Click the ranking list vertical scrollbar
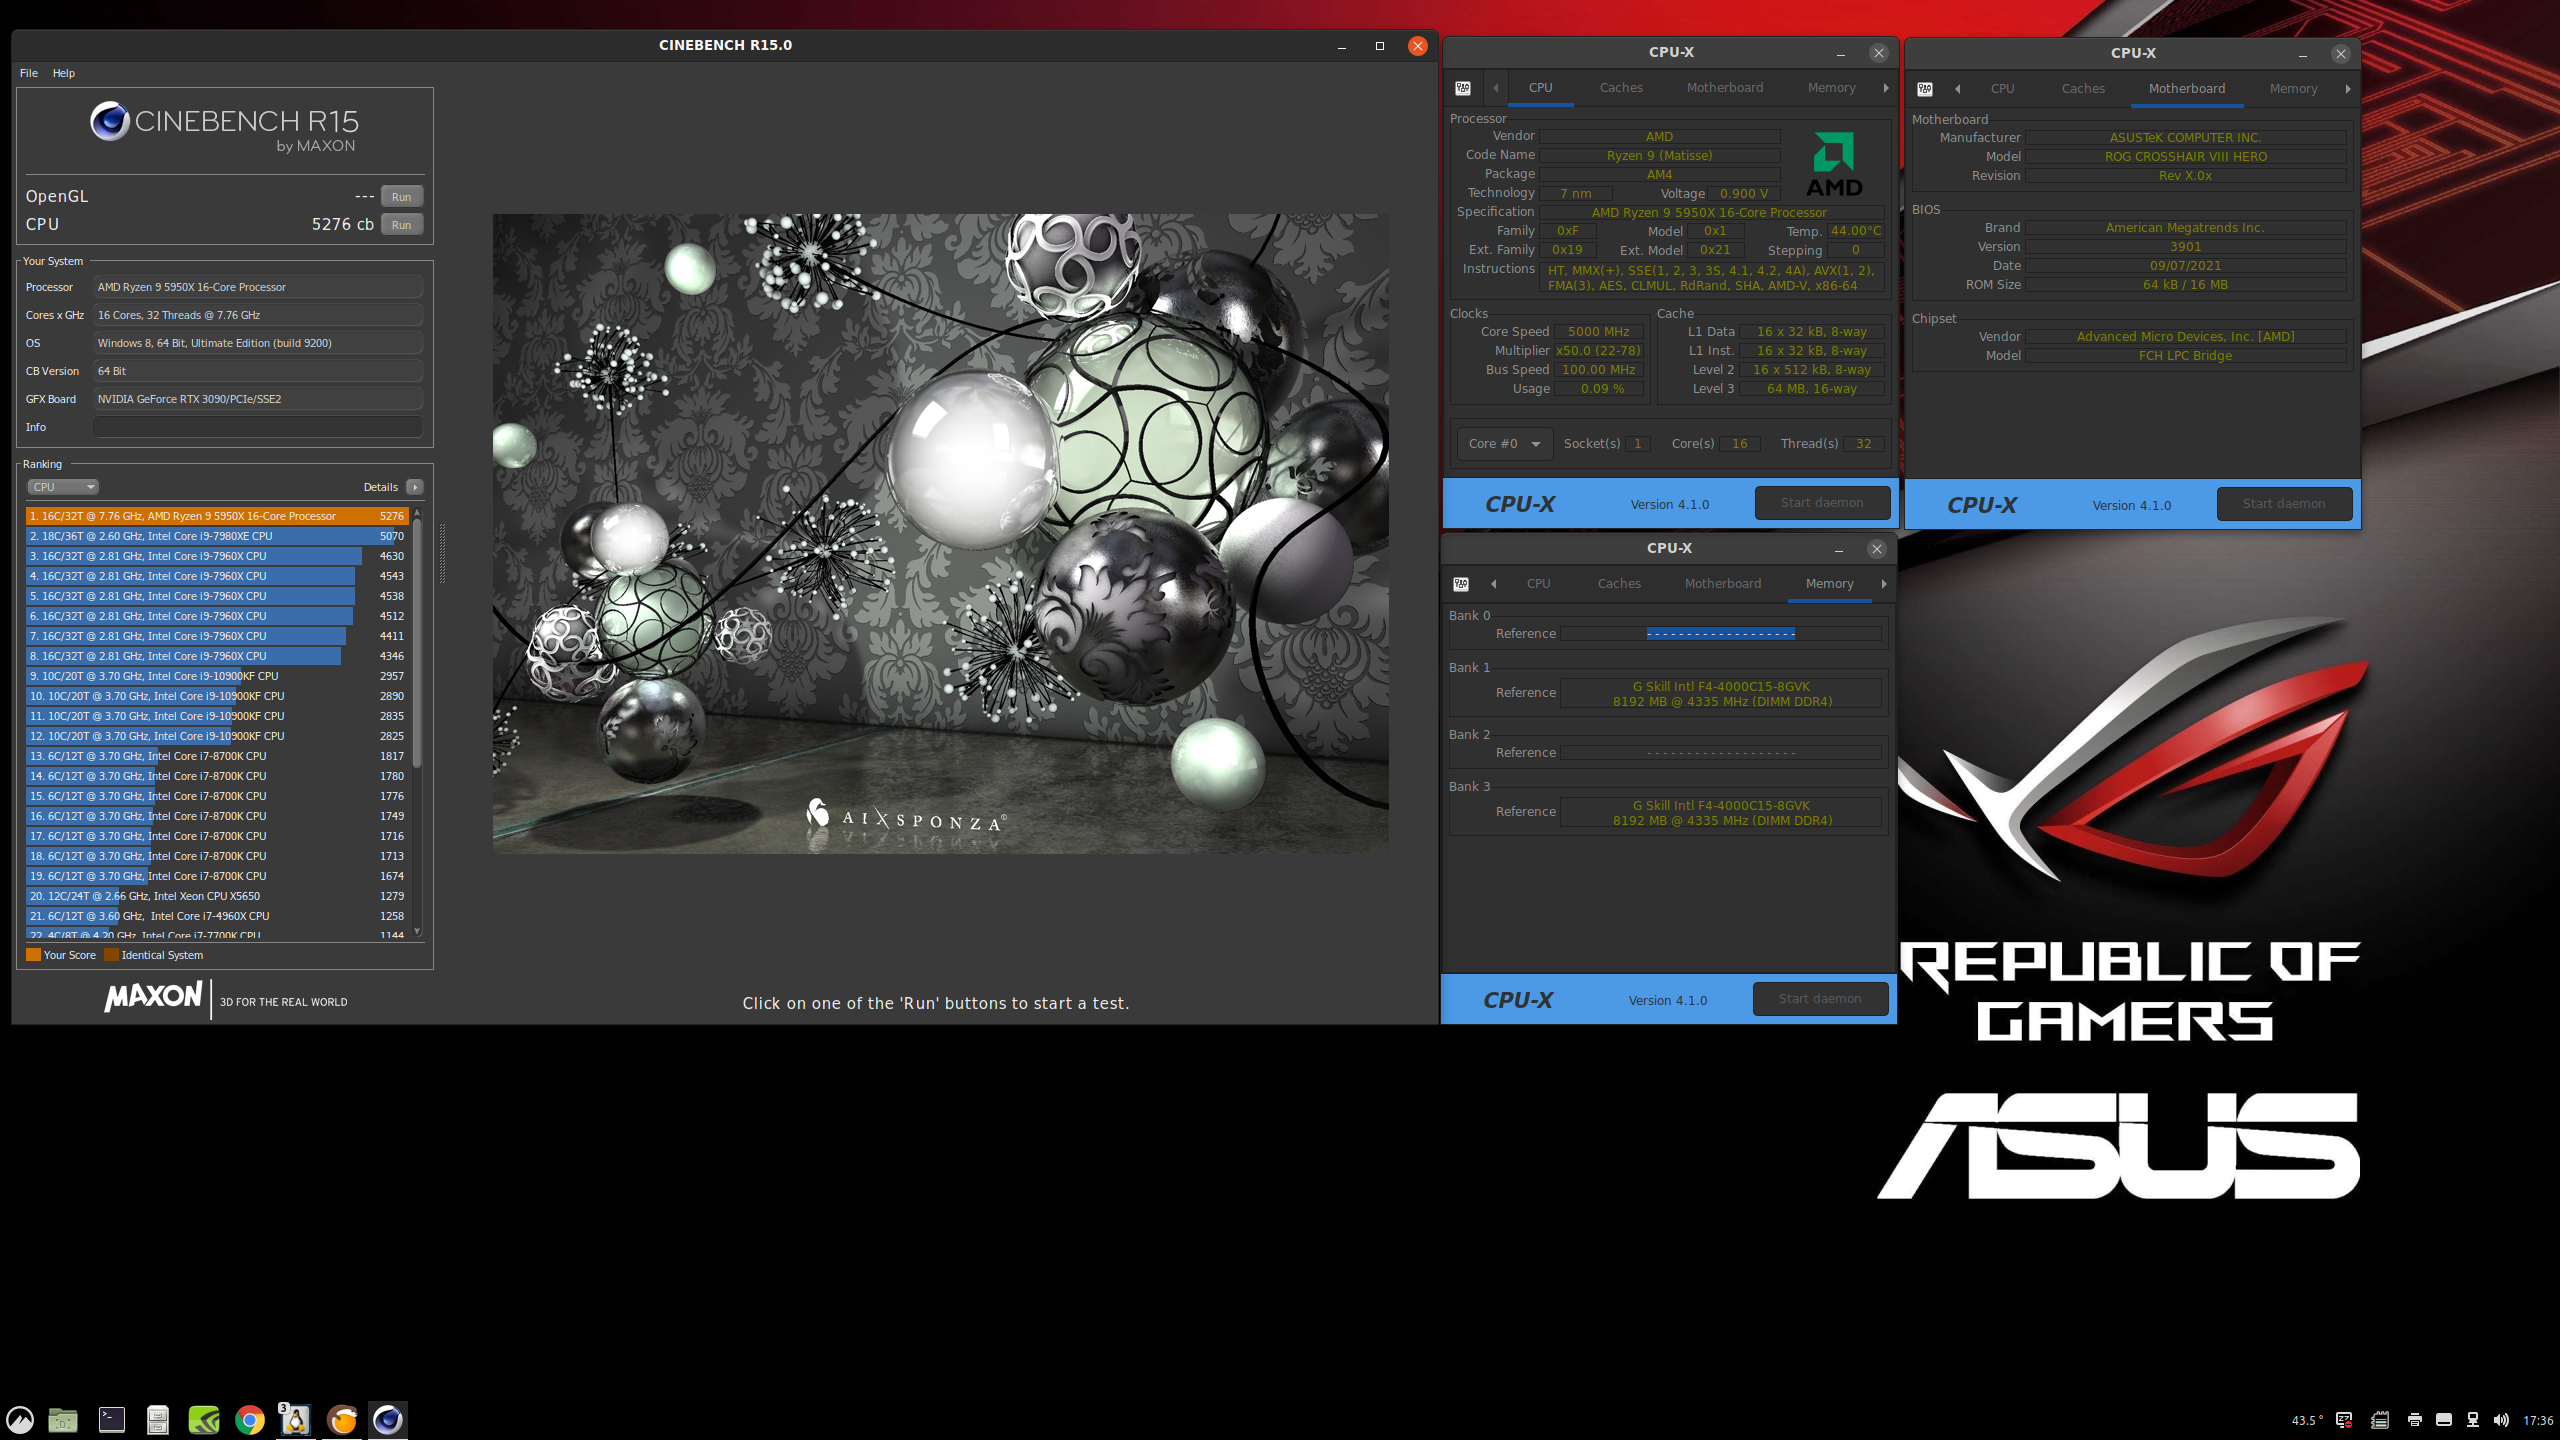The height and width of the screenshot is (1440, 2560). [x=417, y=640]
